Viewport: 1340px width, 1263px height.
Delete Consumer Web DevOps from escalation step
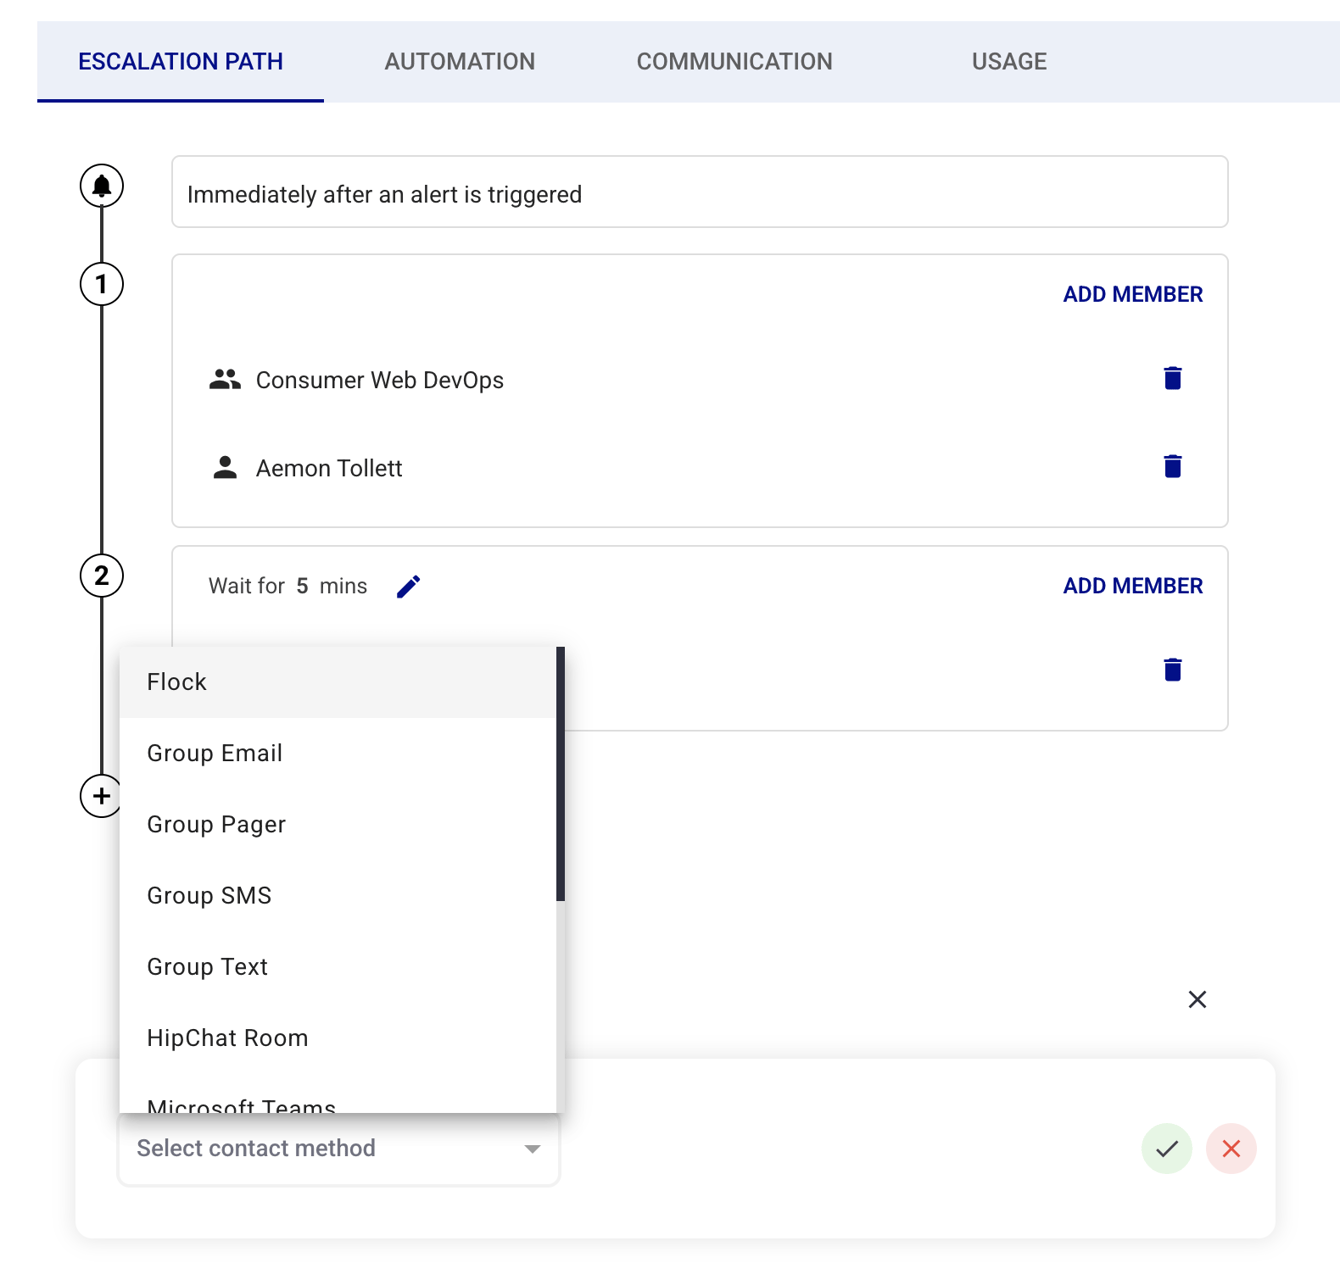pos(1172,378)
